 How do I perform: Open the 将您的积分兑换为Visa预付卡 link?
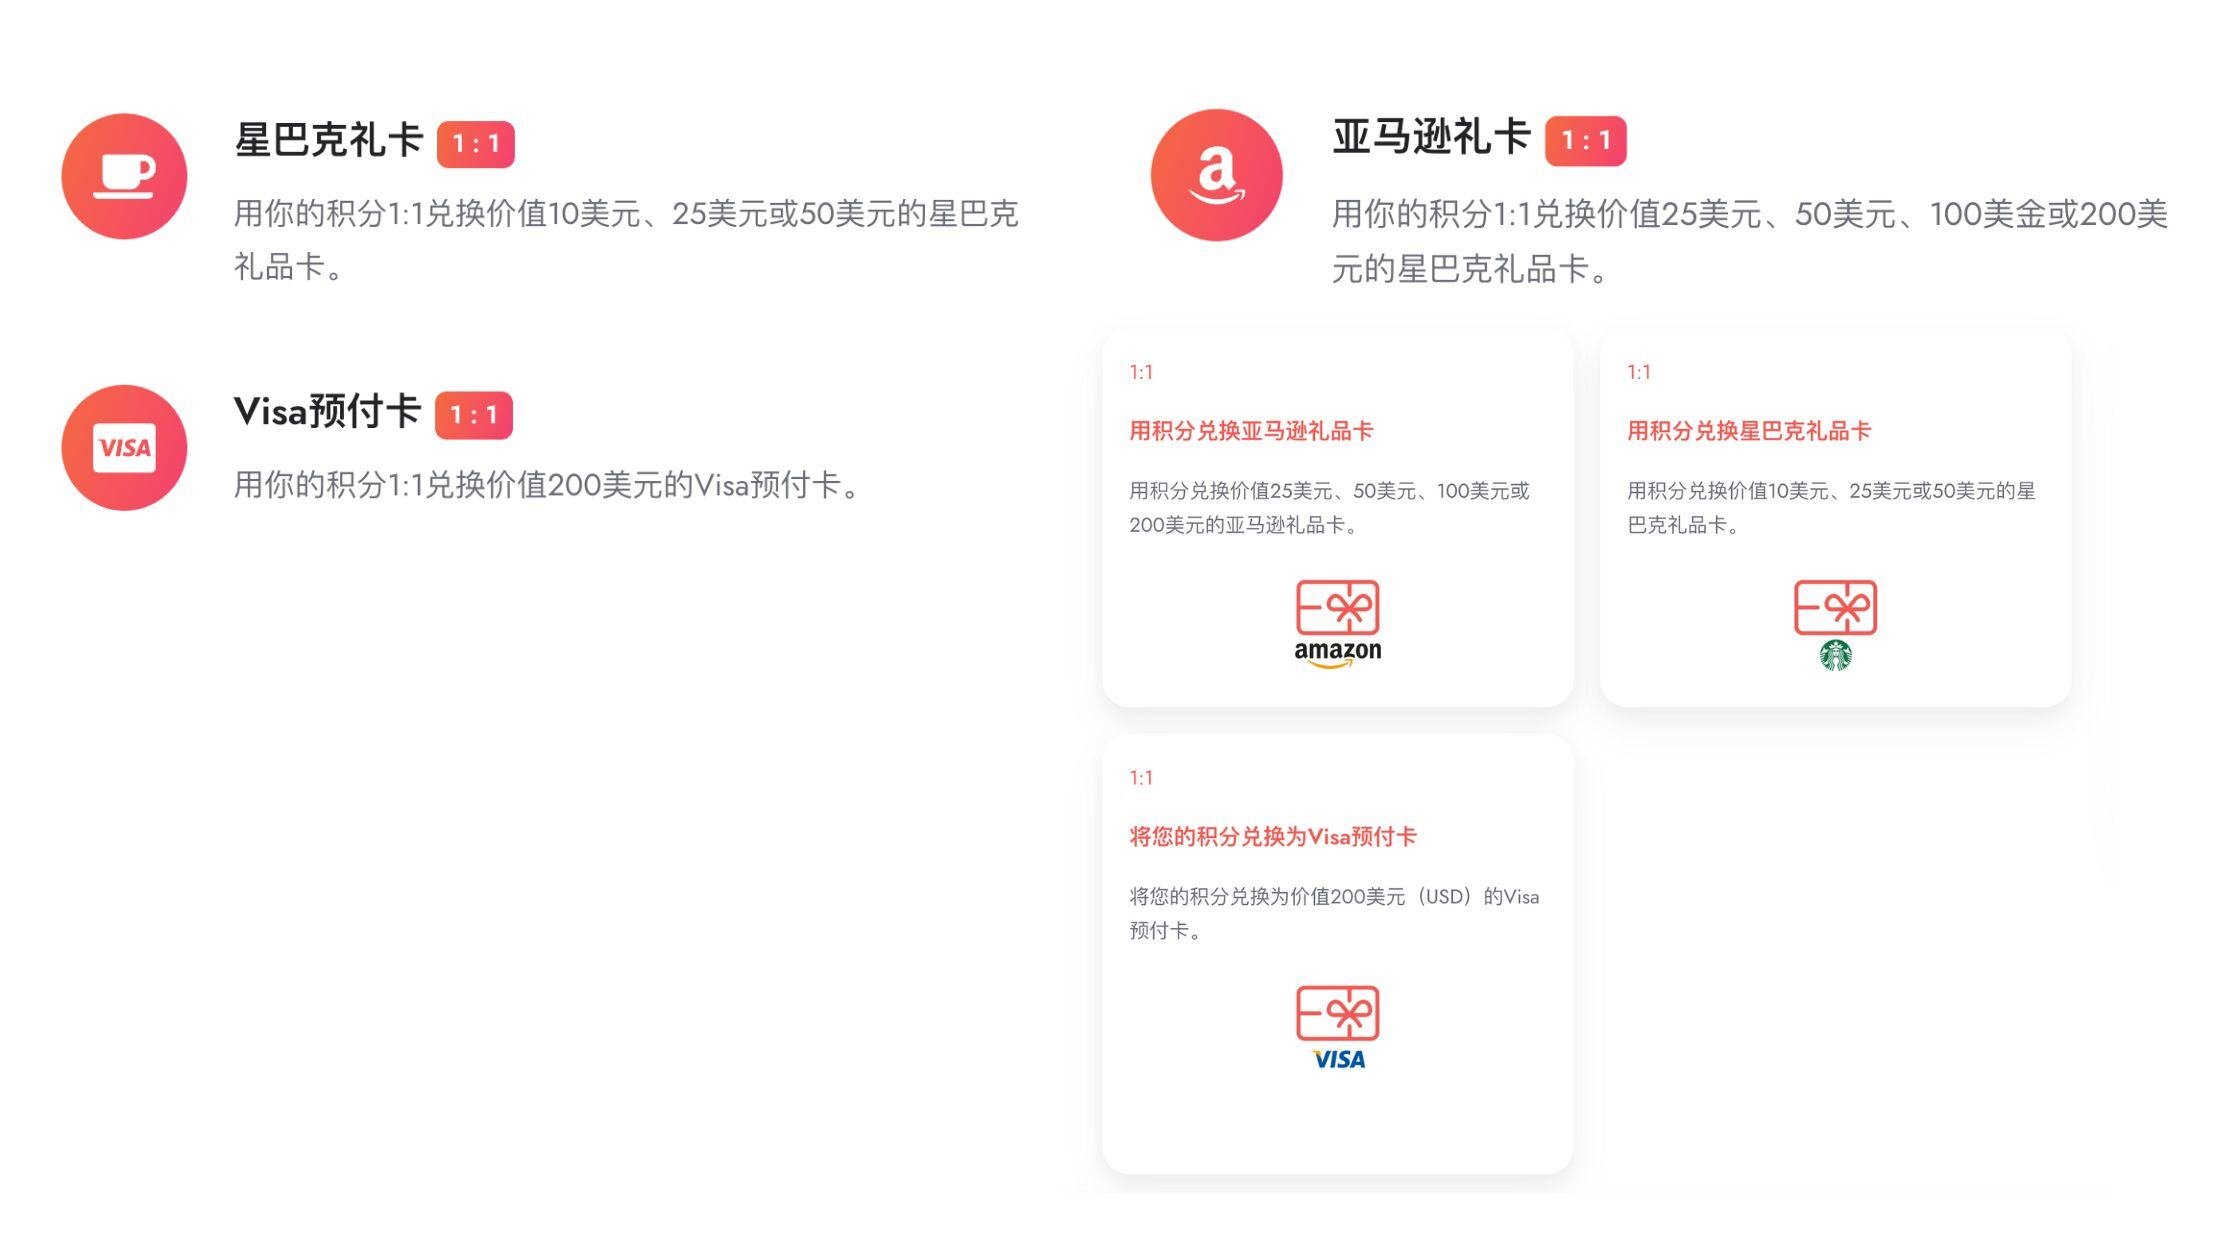click(x=1273, y=837)
